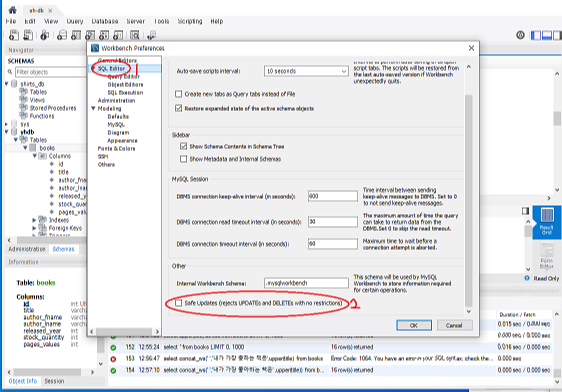Expand the sys schema node
The height and width of the screenshot is (392, 562).
click(x=6, y=124)
